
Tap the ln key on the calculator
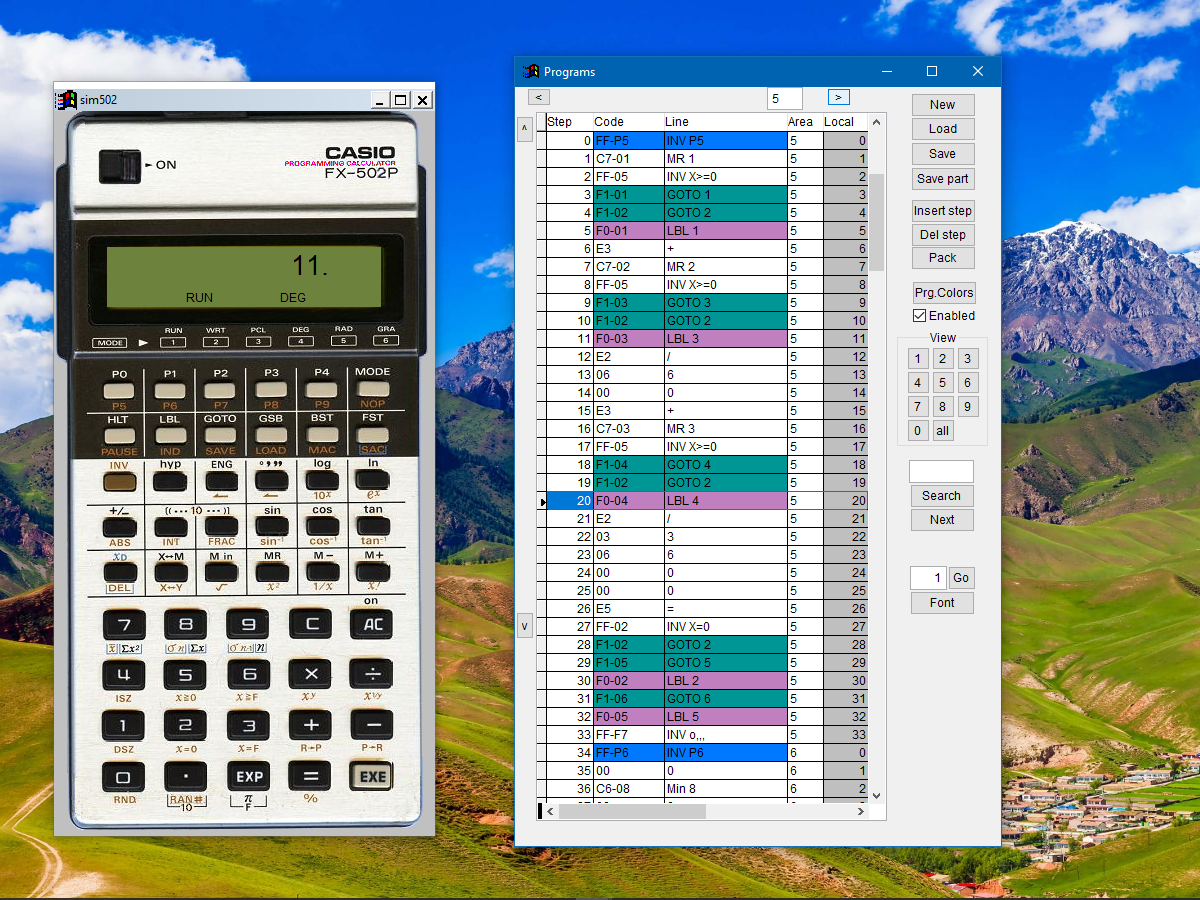pos(373,482)
